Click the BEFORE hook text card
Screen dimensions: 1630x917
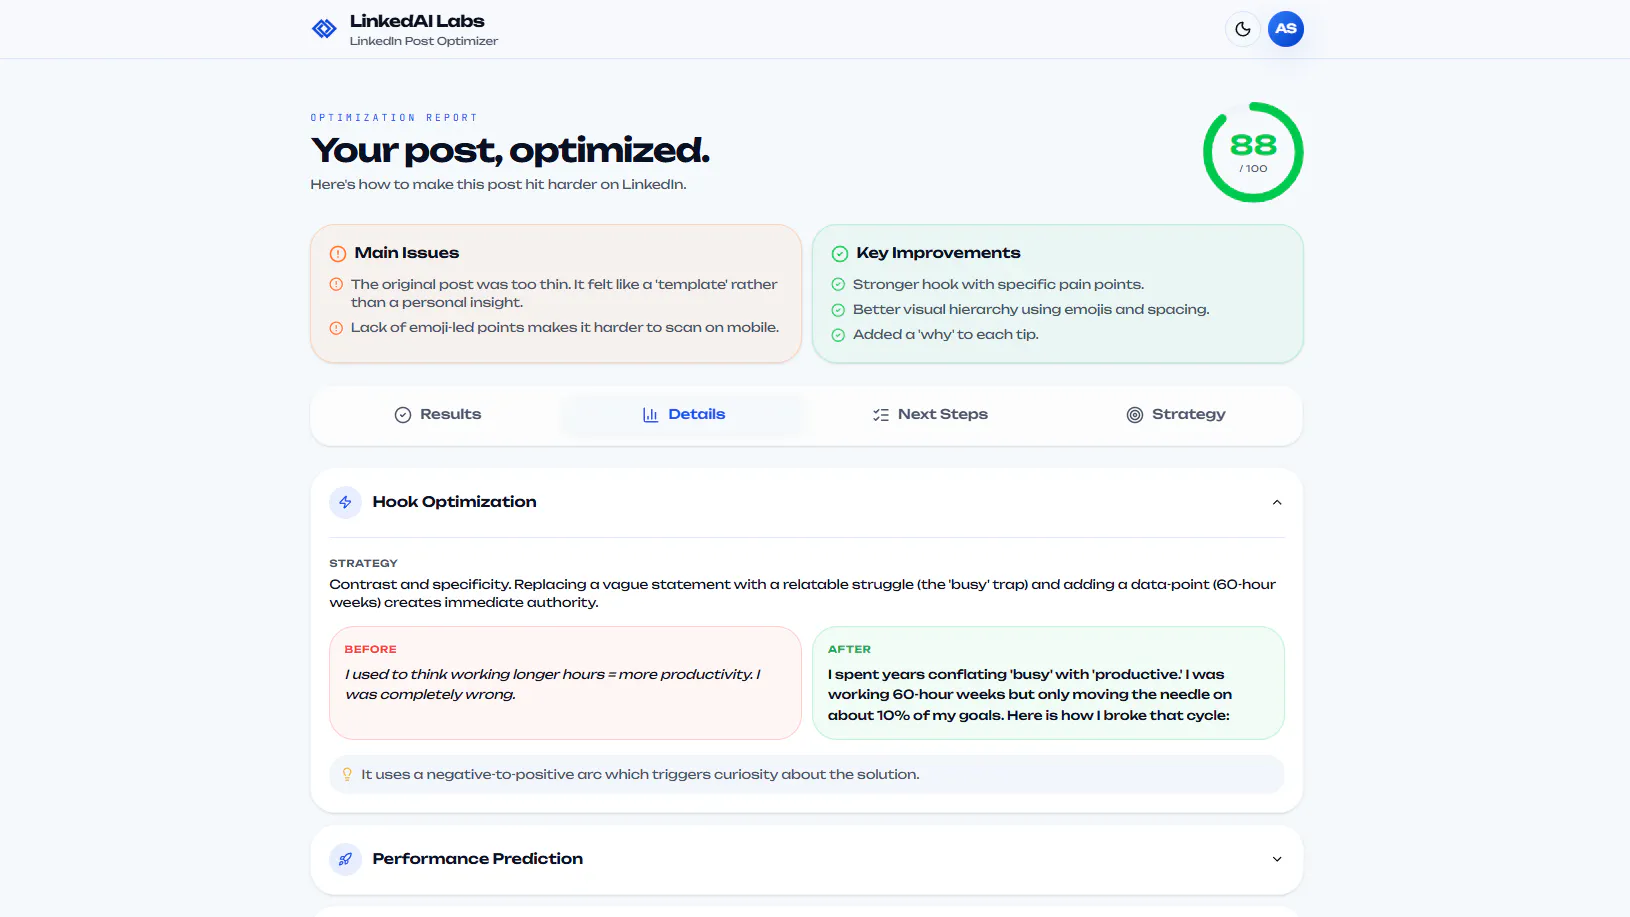point(565,683)
